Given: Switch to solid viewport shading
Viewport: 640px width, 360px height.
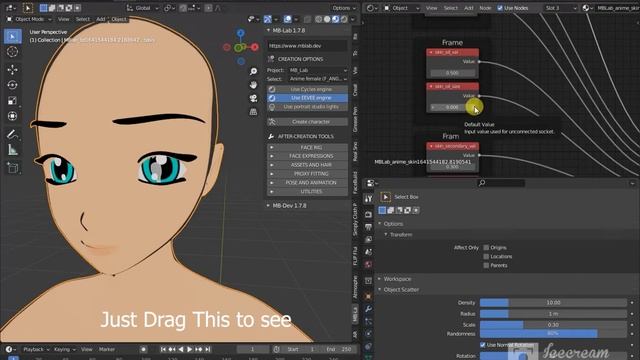Looking at the screenshot, I should click(x=327, y=19).
